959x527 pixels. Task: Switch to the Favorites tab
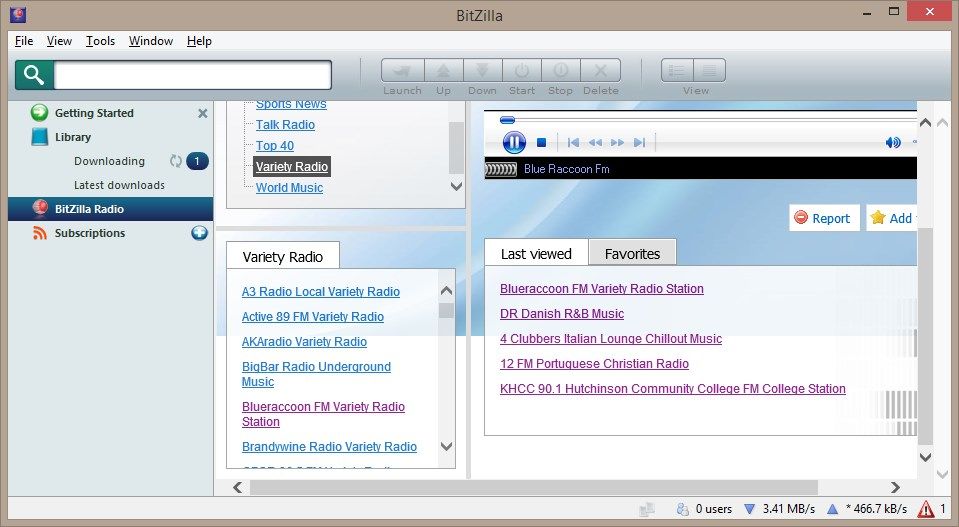[632, 254]
